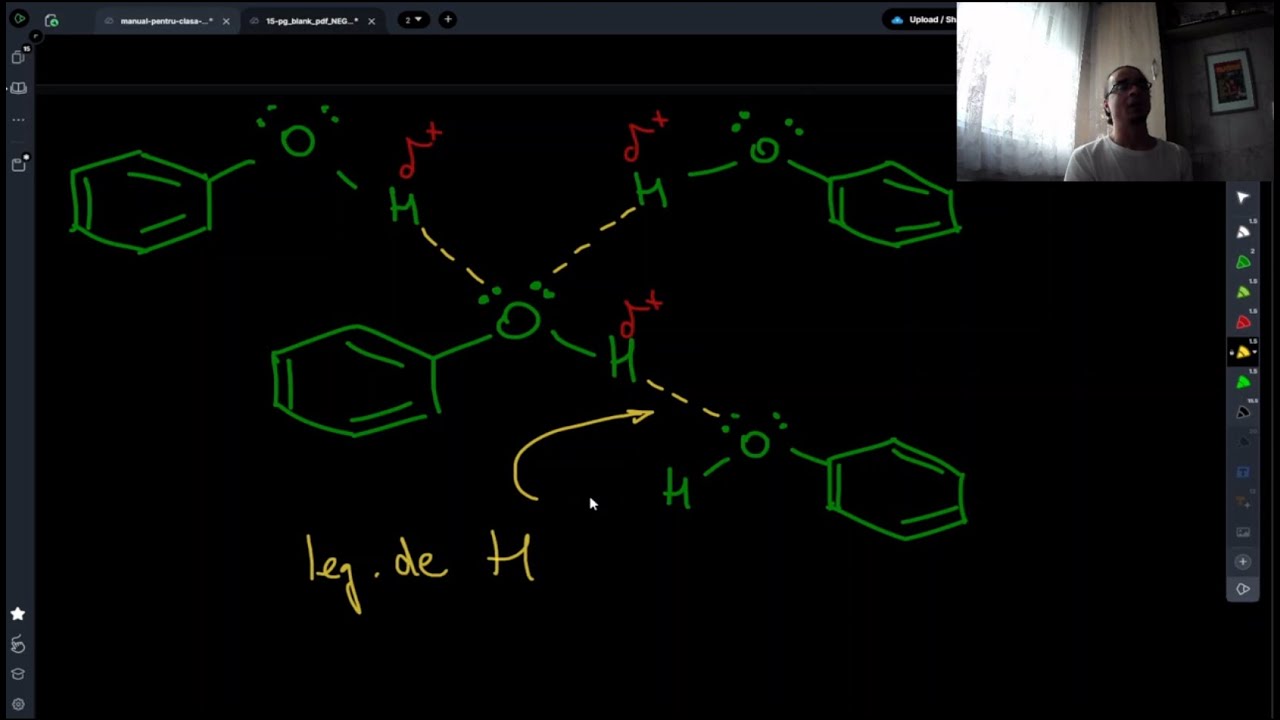Open the pages panel with badge 15
The height and width of the screenshot is (720, 1280).
click(18, 57)
